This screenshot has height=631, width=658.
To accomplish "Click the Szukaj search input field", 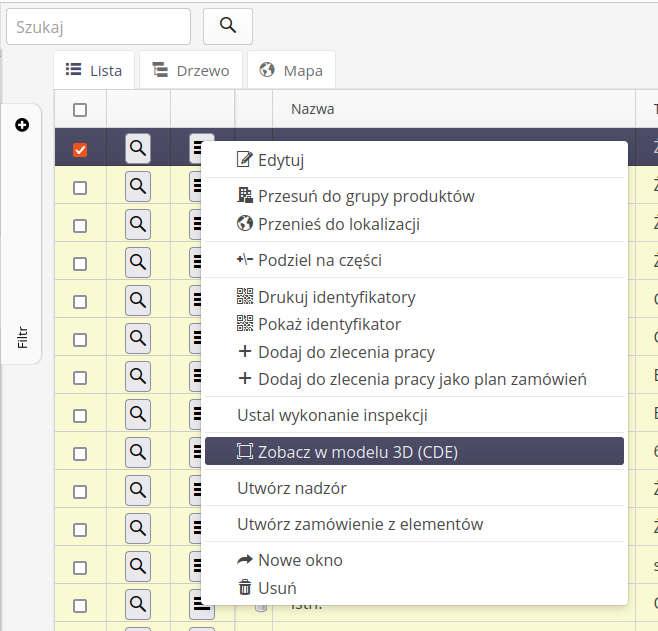I will click(x=98, y=26).
